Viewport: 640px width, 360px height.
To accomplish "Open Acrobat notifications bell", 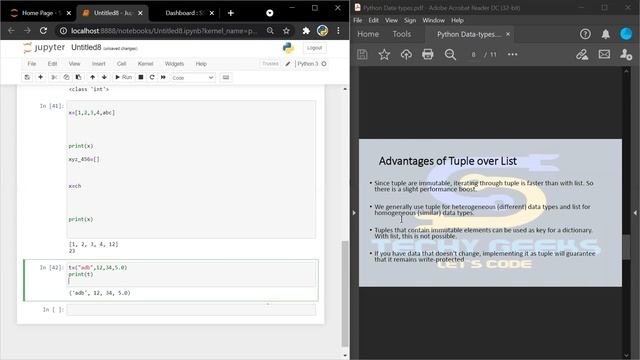I will (x=606, y=34).
